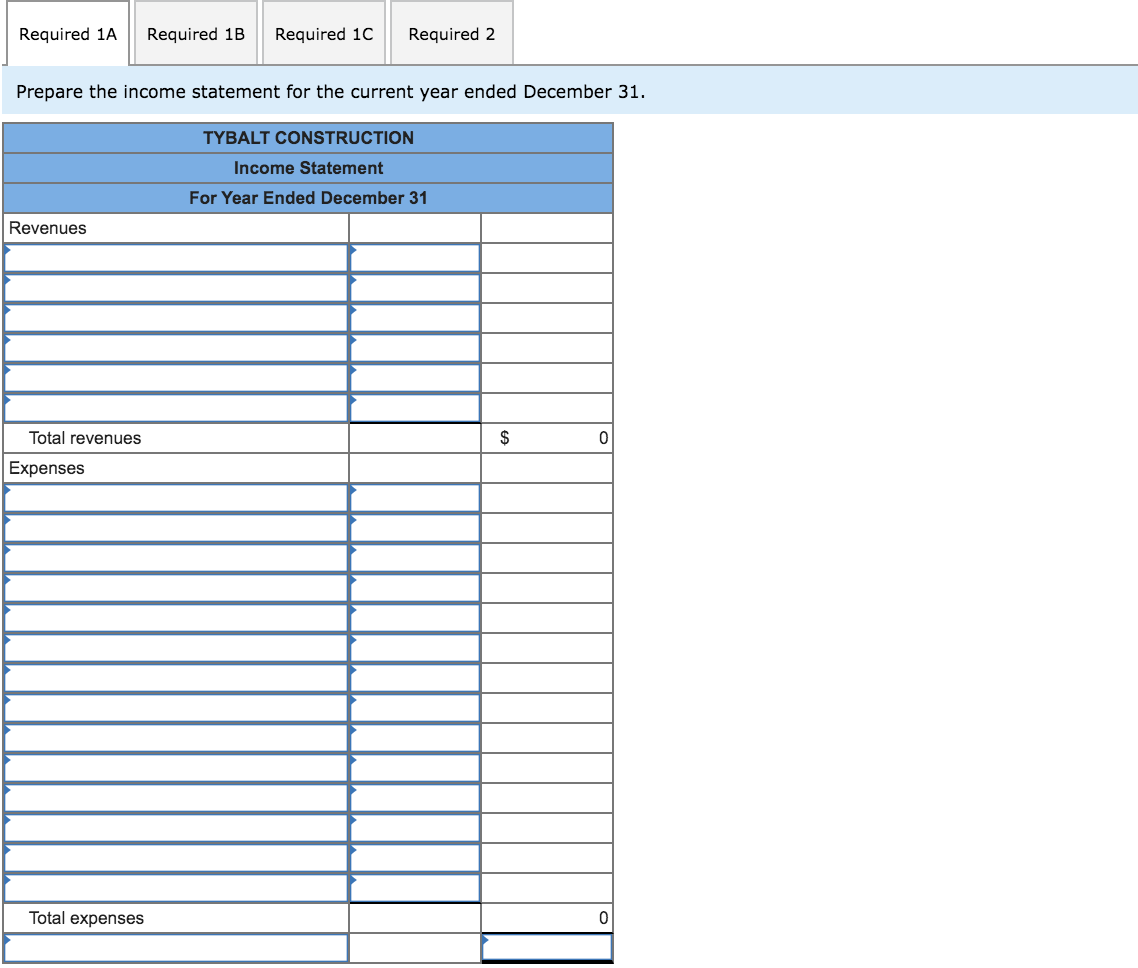Click the blue instruction banner about preparing income statement
1138x968 pixels.
click(x=569, y=91)
